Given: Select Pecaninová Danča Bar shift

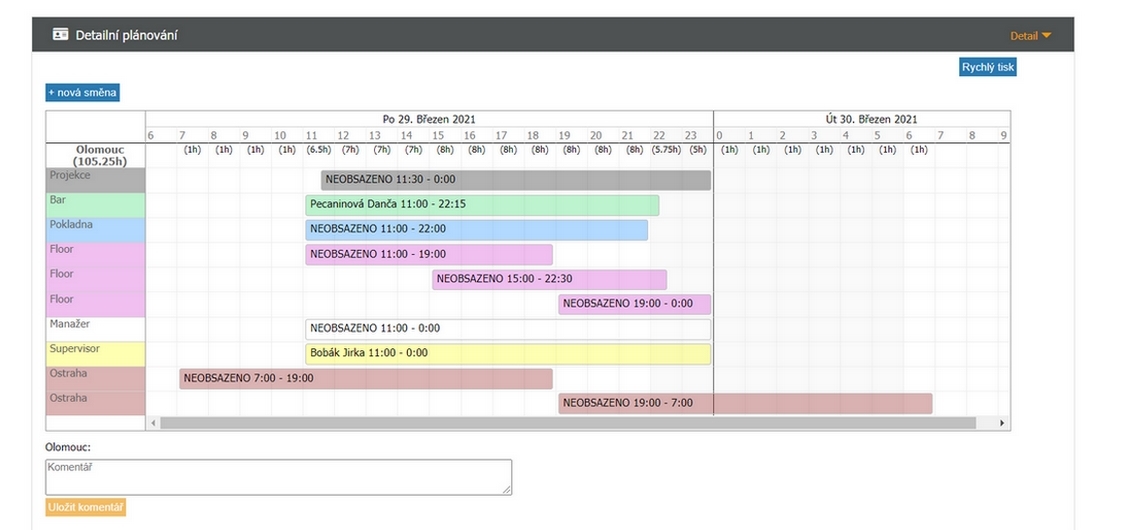Looking at the screenshot, I should click(x=482, y=205).
